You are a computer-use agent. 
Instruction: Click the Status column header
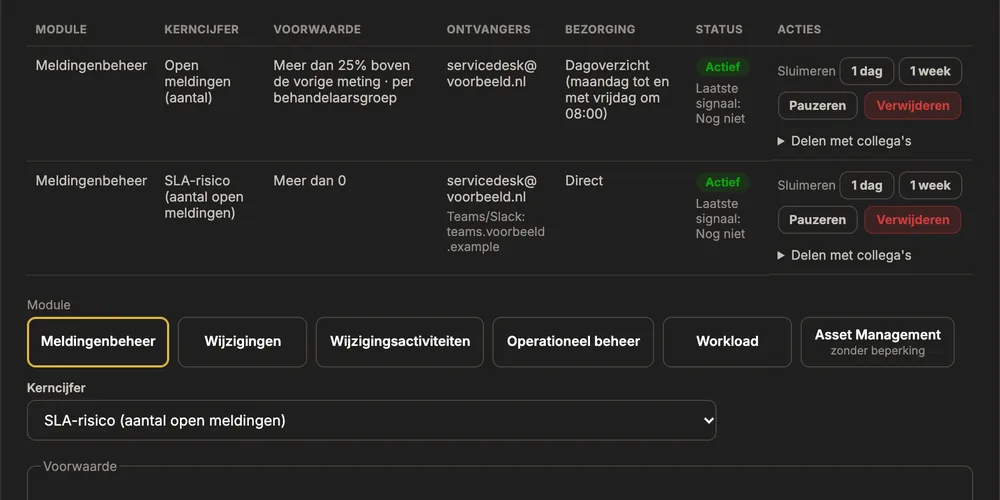pyautogui.click(x=719, y=29)
